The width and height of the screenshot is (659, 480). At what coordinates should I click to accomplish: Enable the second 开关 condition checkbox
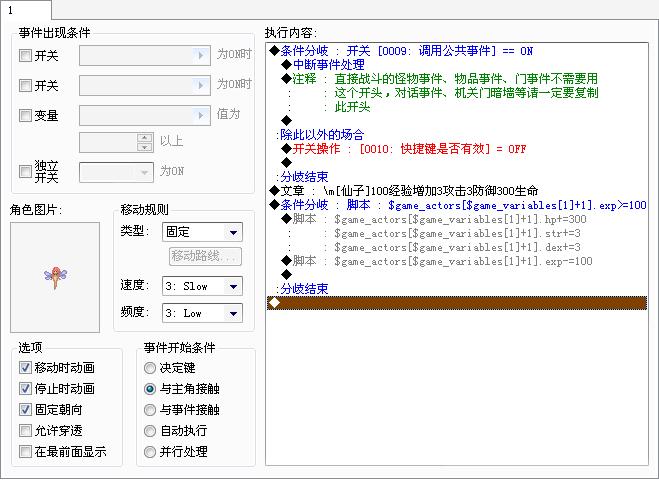(25, 85)
